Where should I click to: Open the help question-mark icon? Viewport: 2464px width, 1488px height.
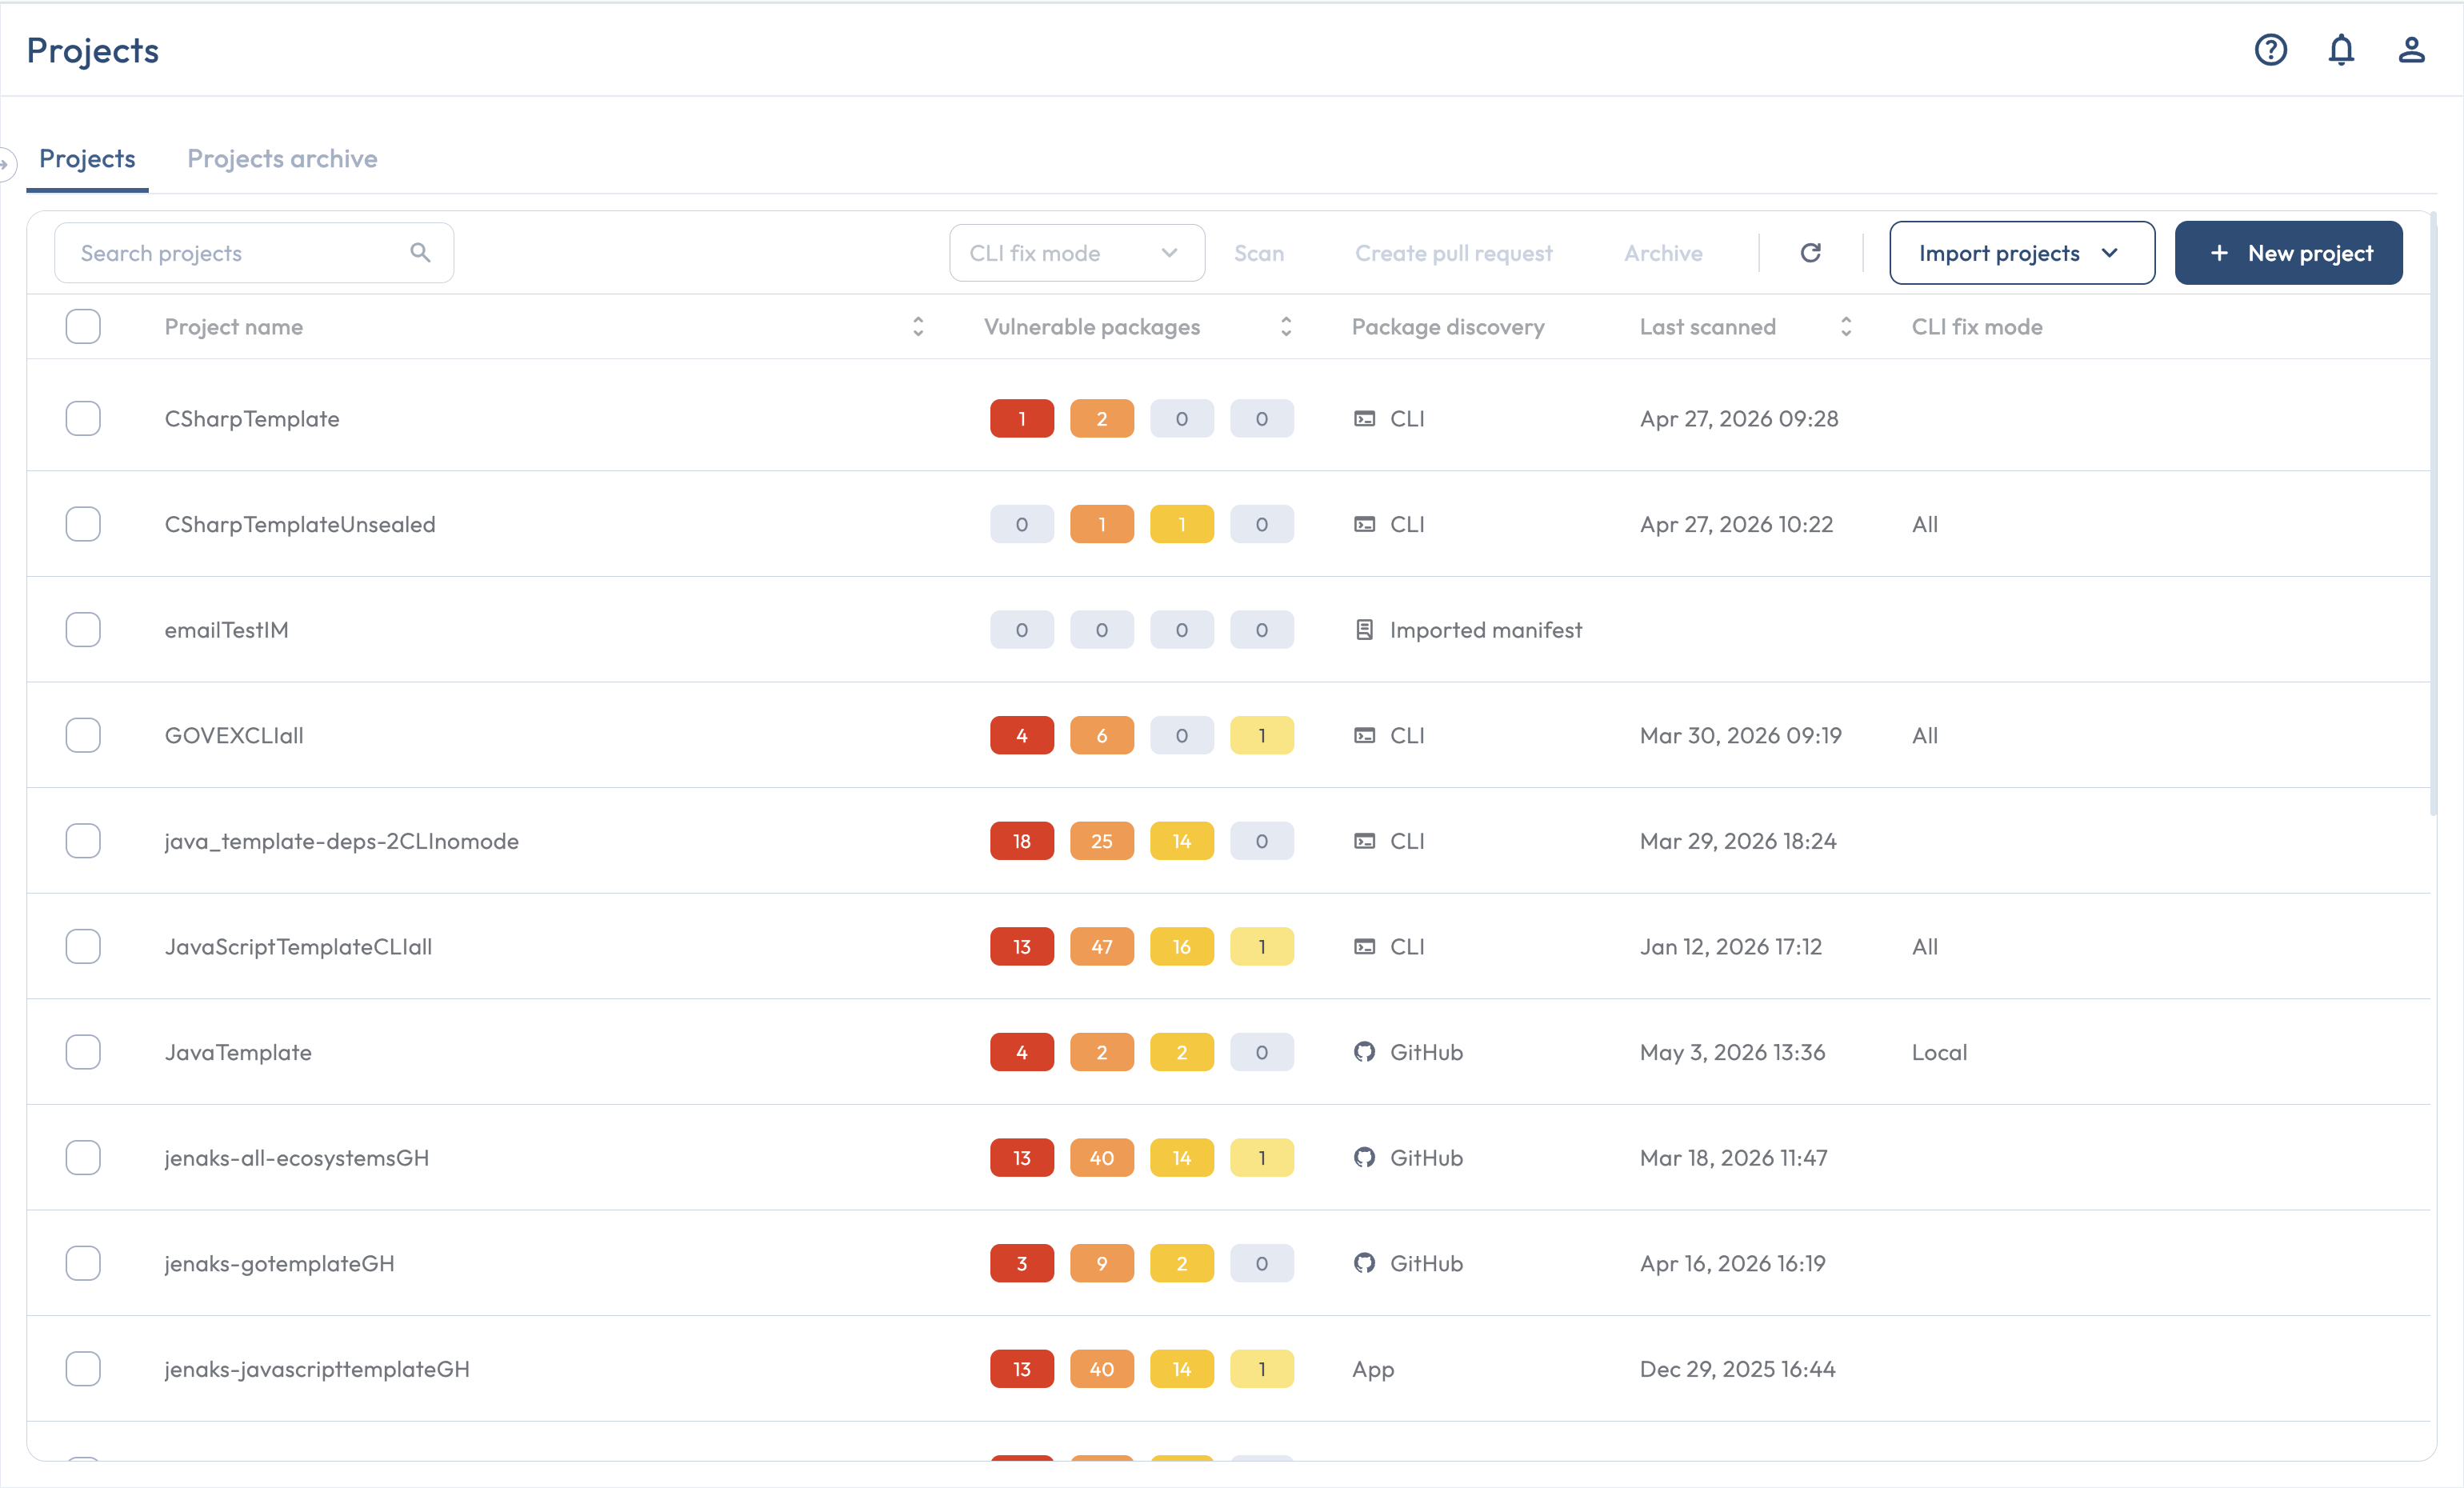pos(2270,50)
